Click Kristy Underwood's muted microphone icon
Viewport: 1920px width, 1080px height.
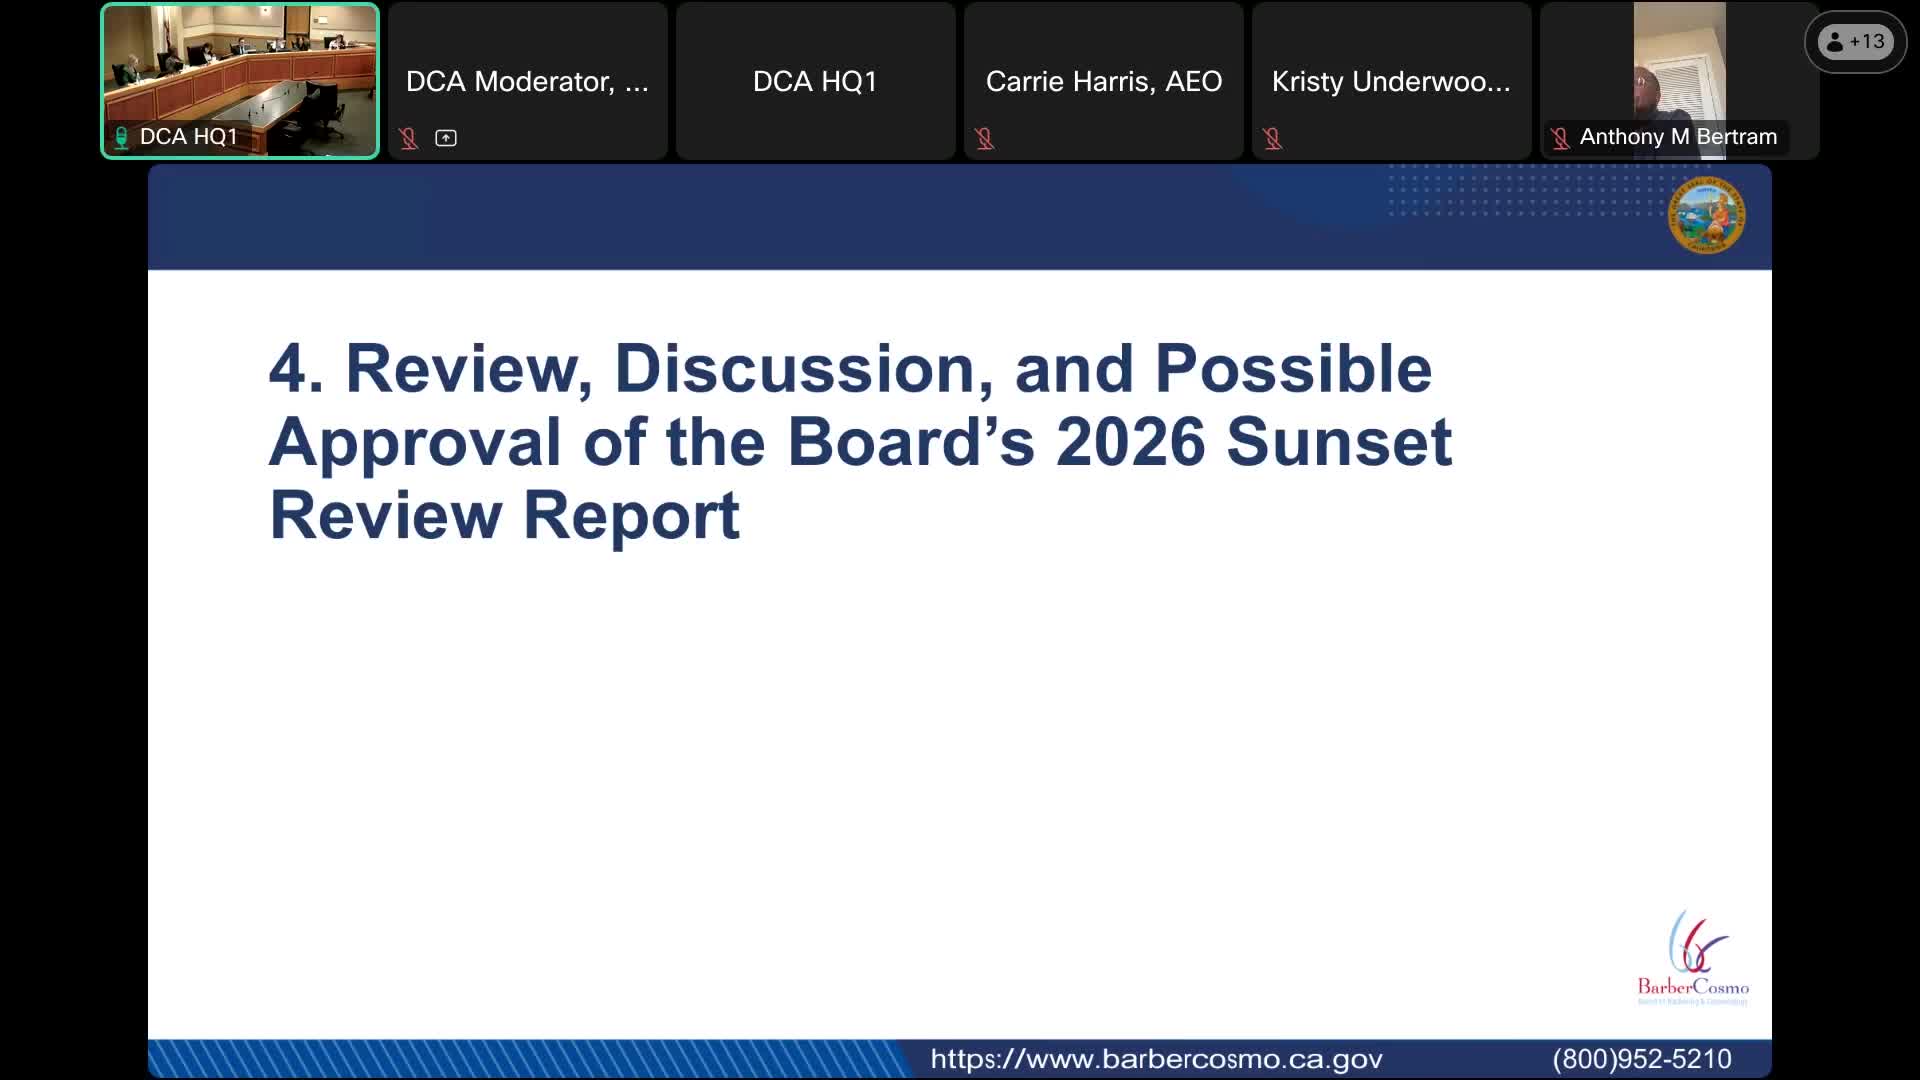[x=1272, y=138]
